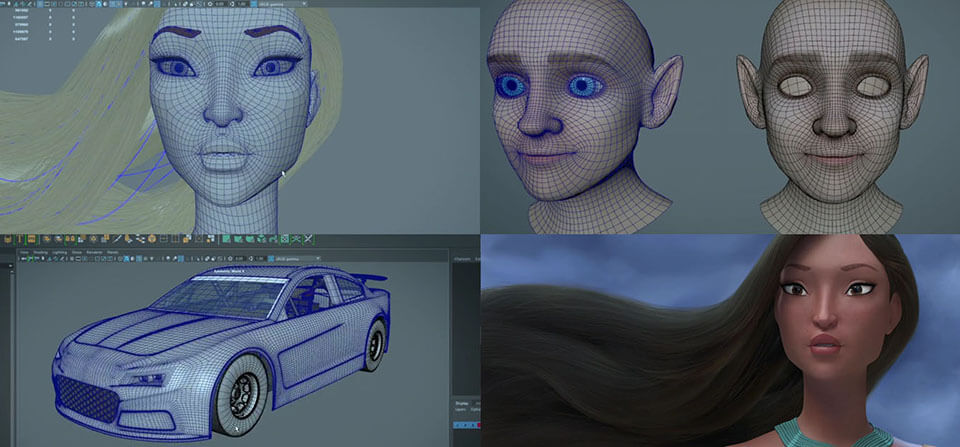
Task: Toggle the Resolution Gate icon in car viewport toolbar
Action: pos(84,259)
